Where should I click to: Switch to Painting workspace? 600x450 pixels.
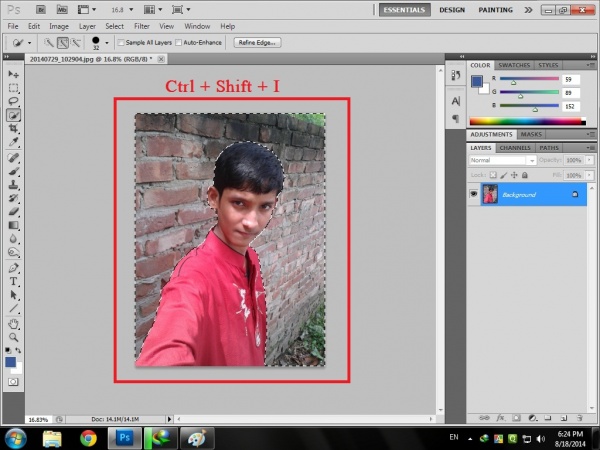click(496, 10)
